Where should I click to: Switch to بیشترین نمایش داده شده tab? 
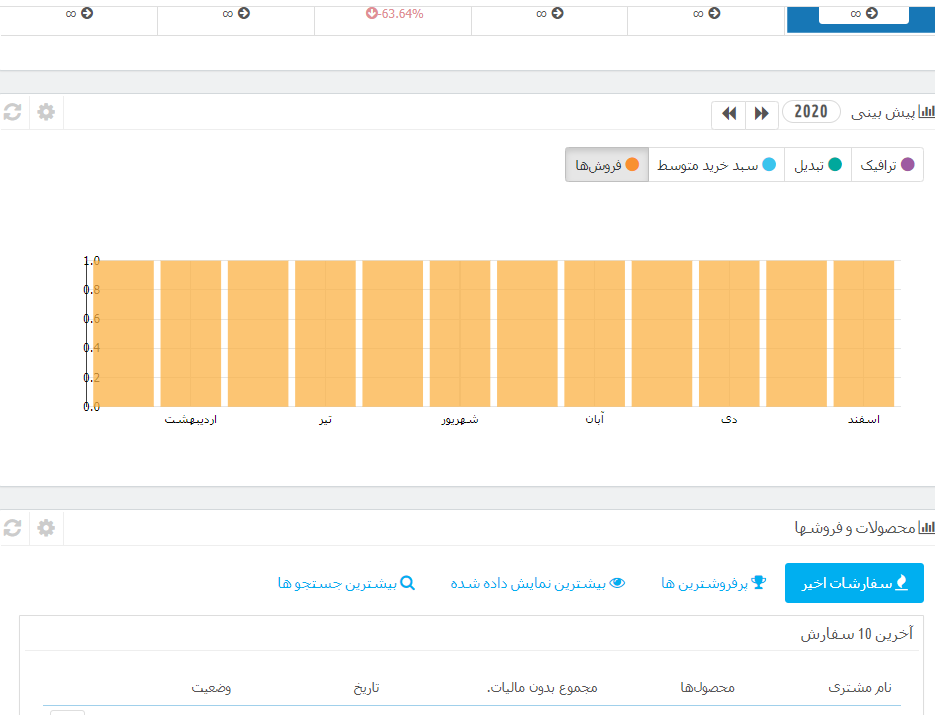pyautogui.click(x=537, y=583)
